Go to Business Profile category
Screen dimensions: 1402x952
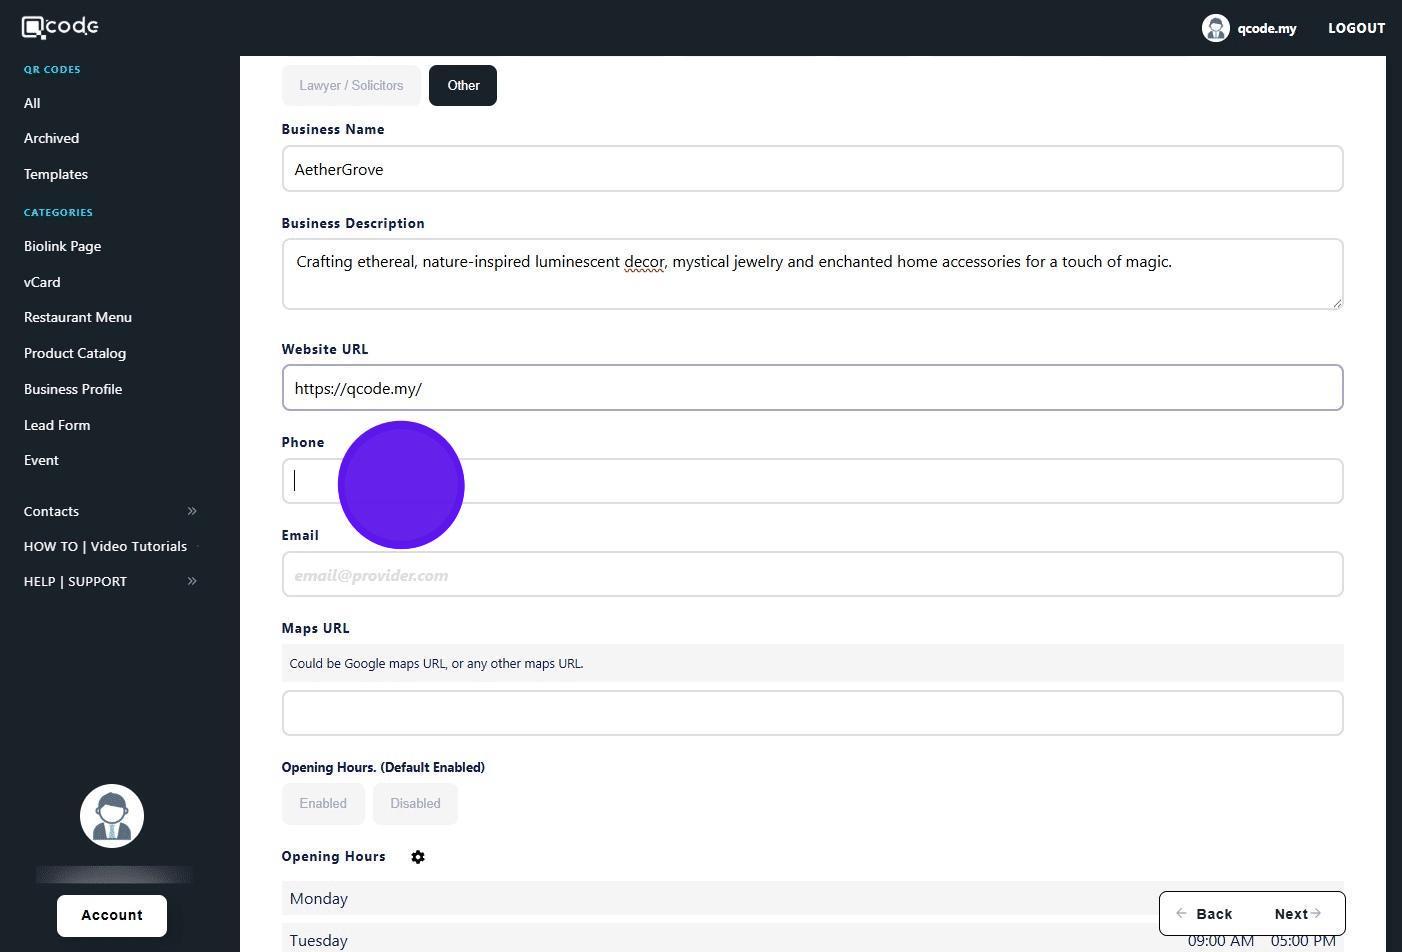coord(73,389)
